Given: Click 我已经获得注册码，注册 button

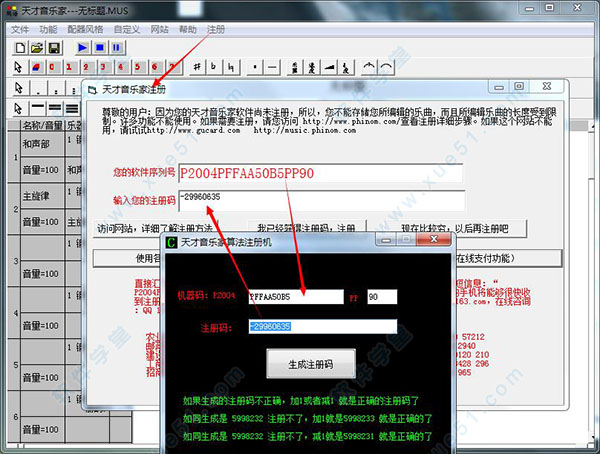Looking at the screenshot, I should 307,229.
